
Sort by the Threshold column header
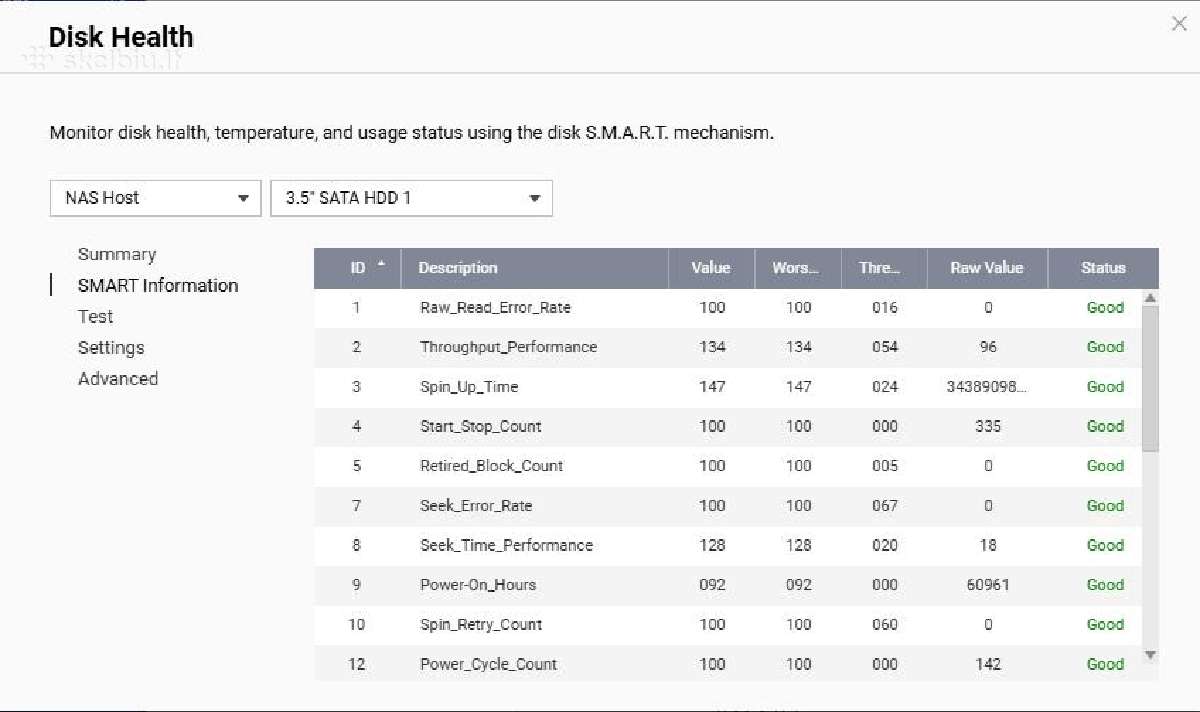pyautogui.click(x=884, y=268)
